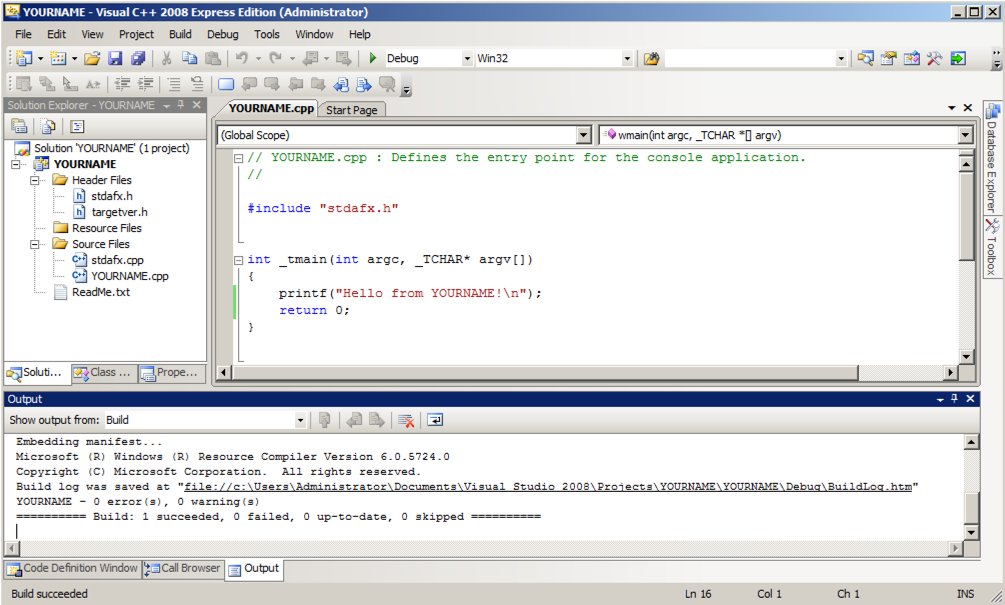1005x605 pixels.
Task: Open the Show output from dropdown
Action: tap(299, 420)
